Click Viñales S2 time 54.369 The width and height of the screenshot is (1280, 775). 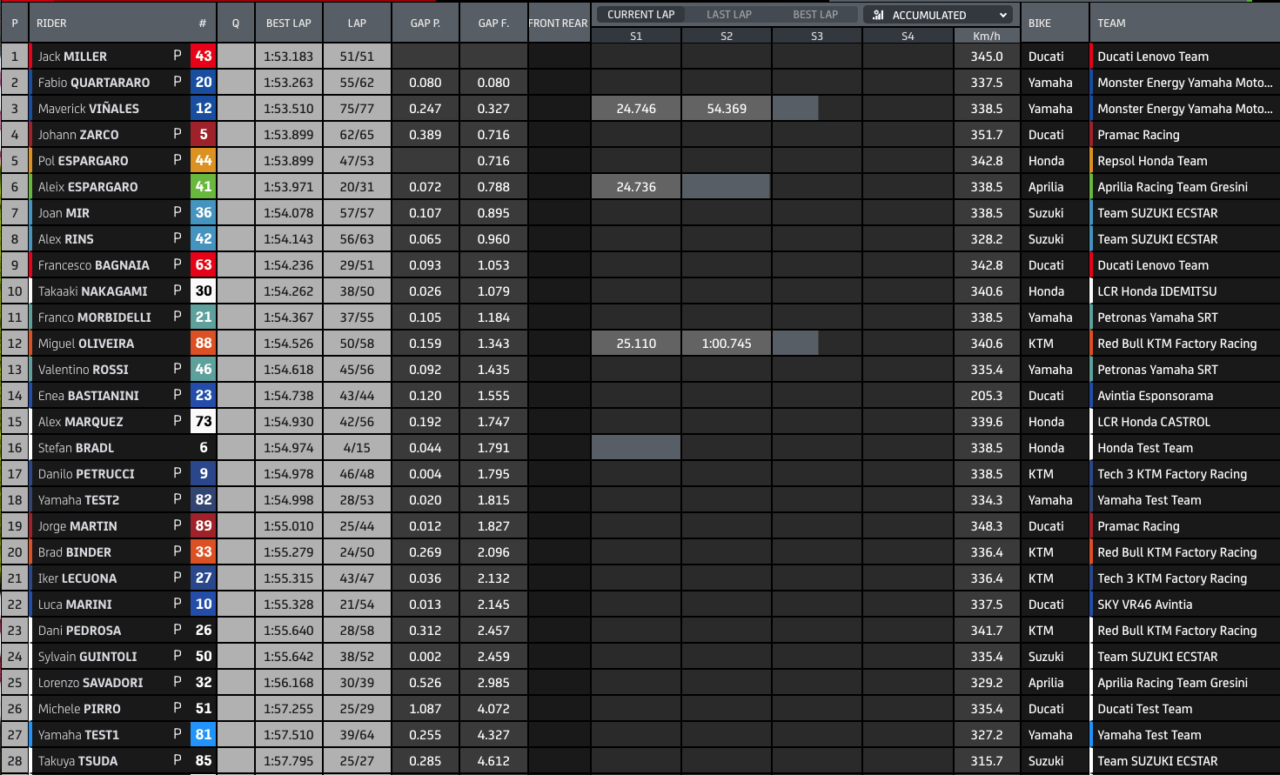pyautogui.click(x=726, y=109)
